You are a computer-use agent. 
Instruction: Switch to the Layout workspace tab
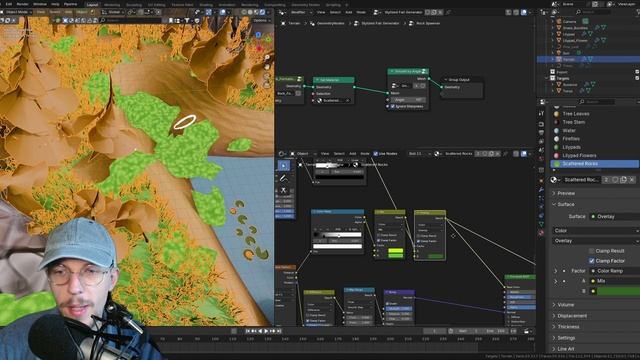point(92,5)
